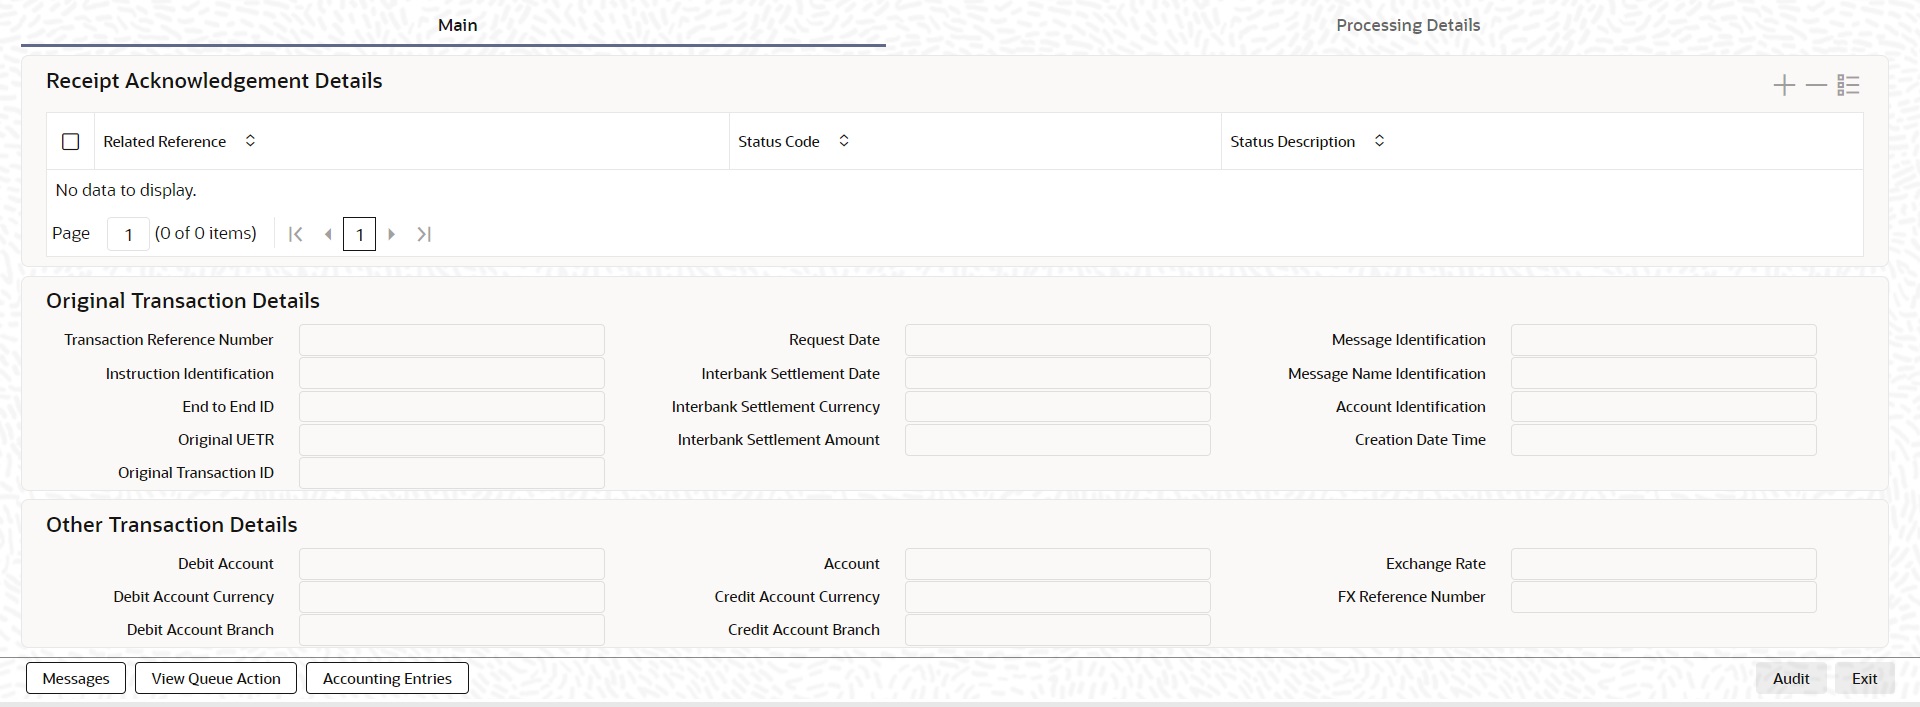Click Message Name Identification field
This screenshot has width=1920, height=707.
[1664, 373]
